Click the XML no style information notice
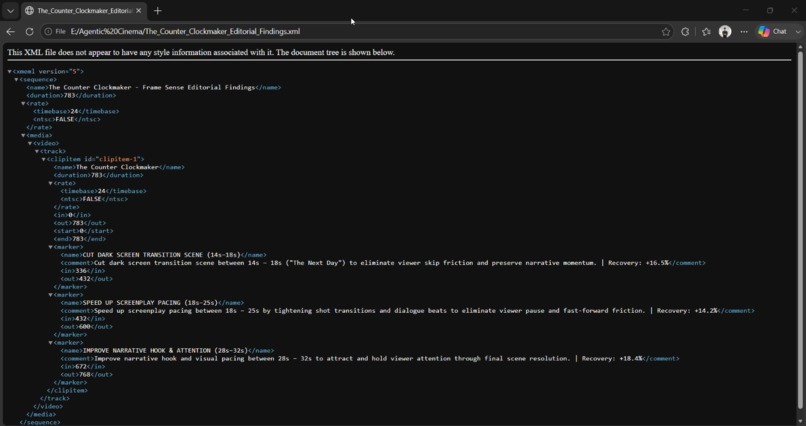The image size is (806, 426). tap(201, 52)
